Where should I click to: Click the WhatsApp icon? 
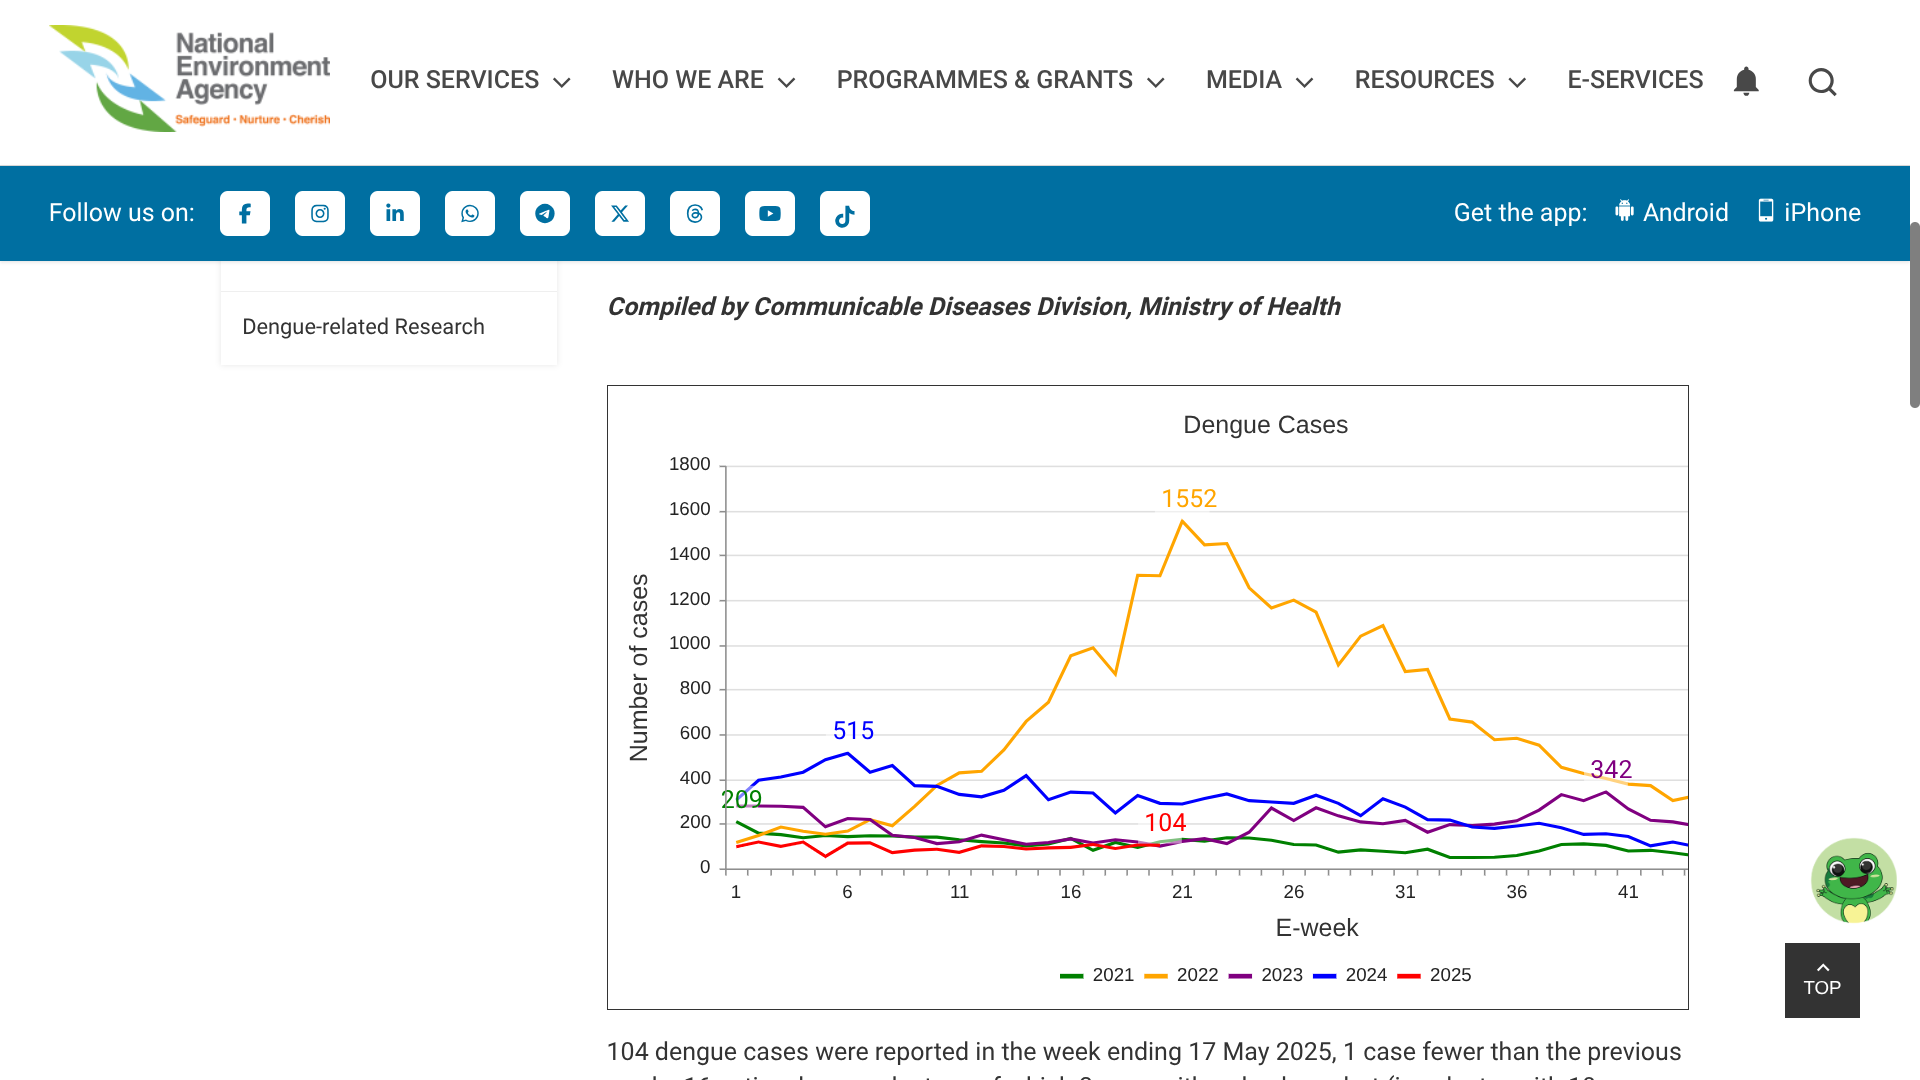[x=470, y=214]
